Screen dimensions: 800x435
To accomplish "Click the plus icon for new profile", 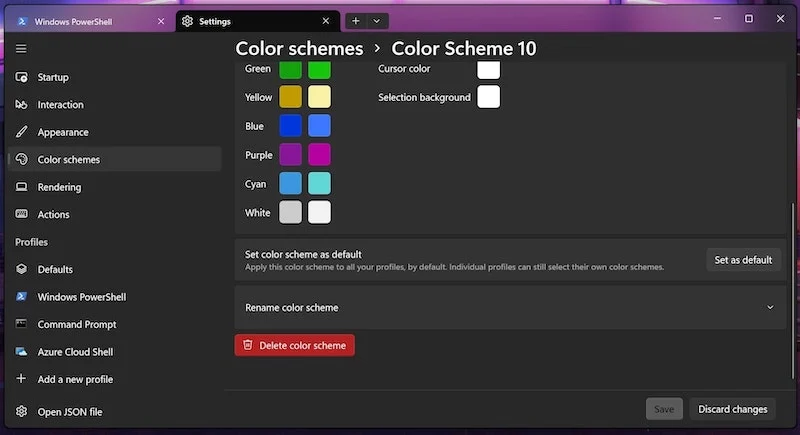I will click(21, 378).
